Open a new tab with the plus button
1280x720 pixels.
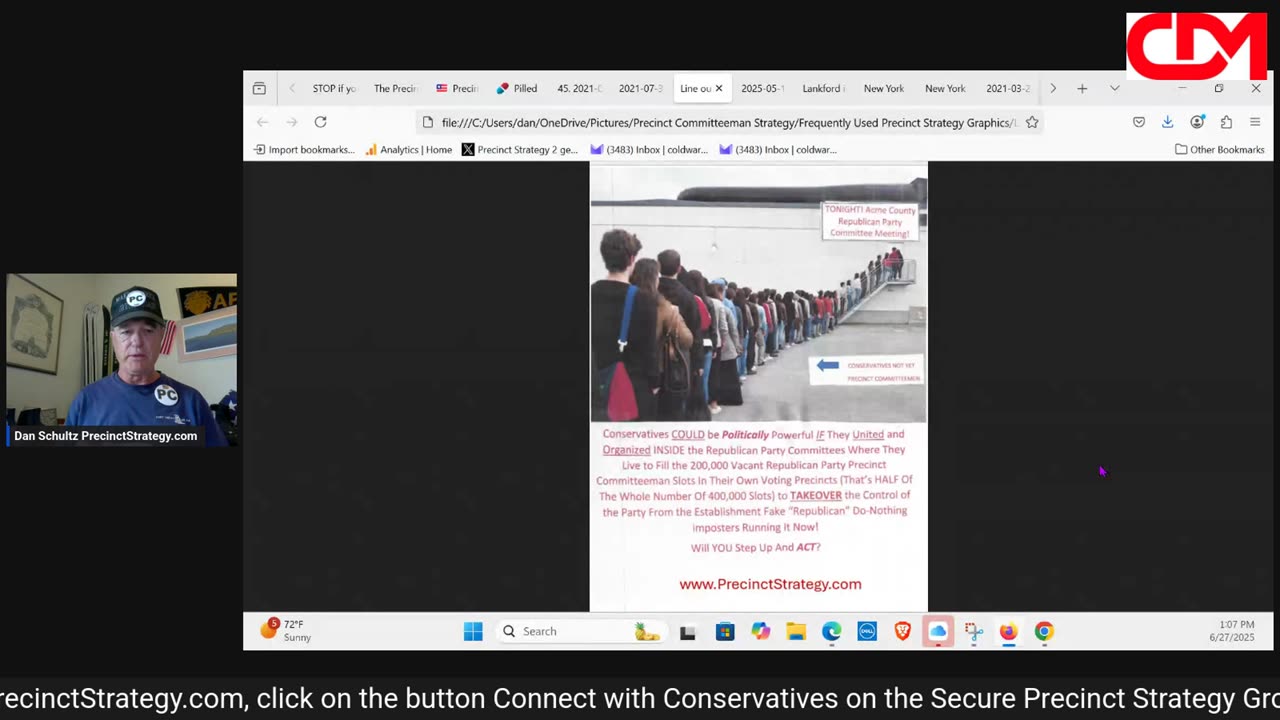pyautogui.click(x=1082, y=89)
